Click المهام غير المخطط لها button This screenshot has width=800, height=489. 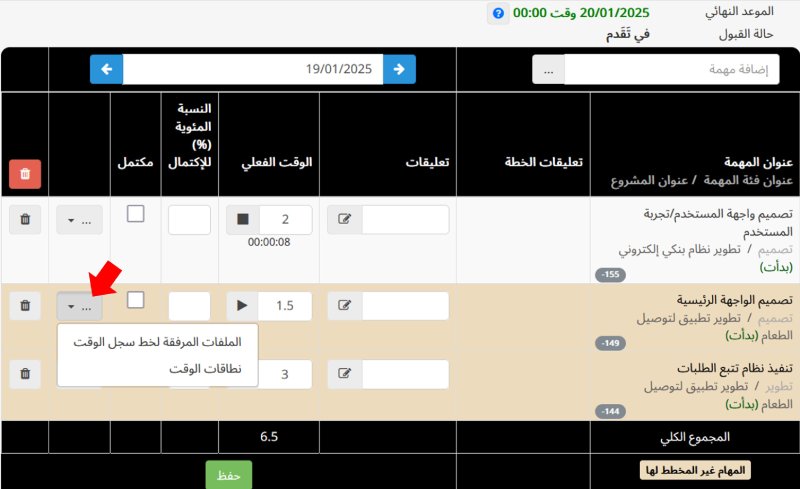(x=695, y=470)
